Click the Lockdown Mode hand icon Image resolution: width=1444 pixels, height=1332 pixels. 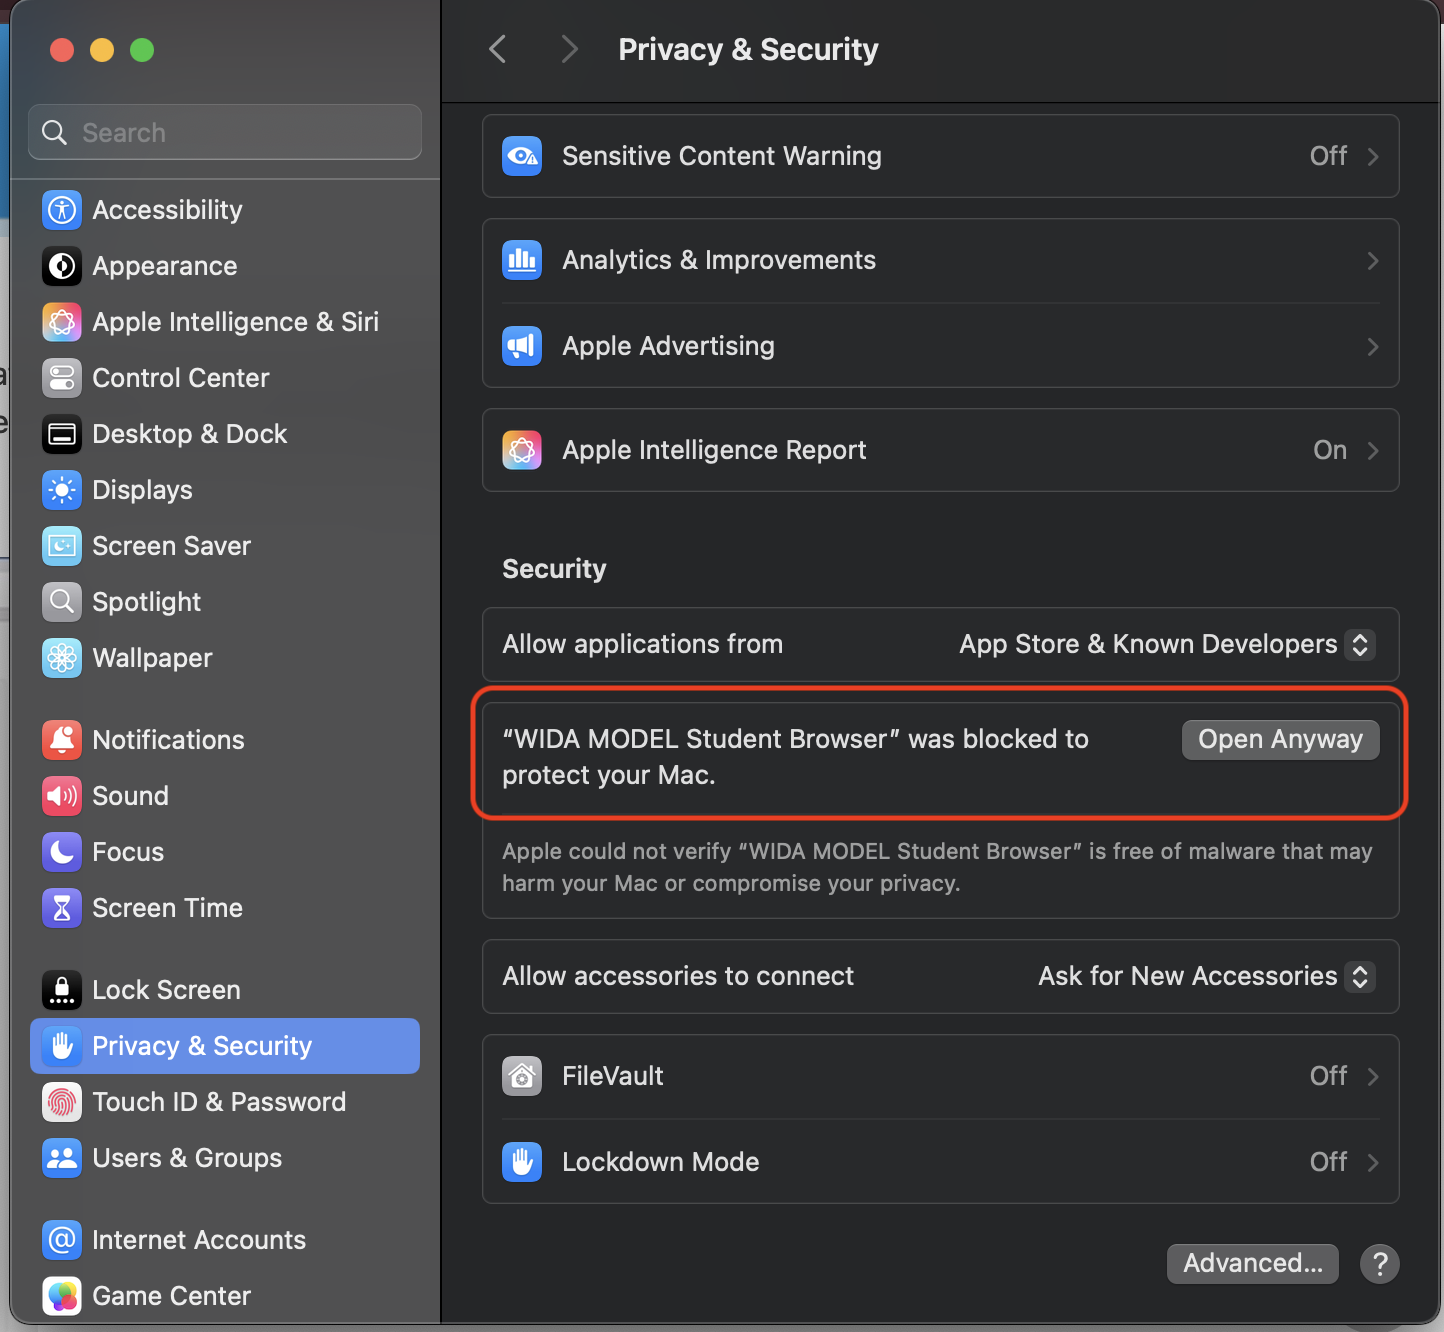point(522,1162)
